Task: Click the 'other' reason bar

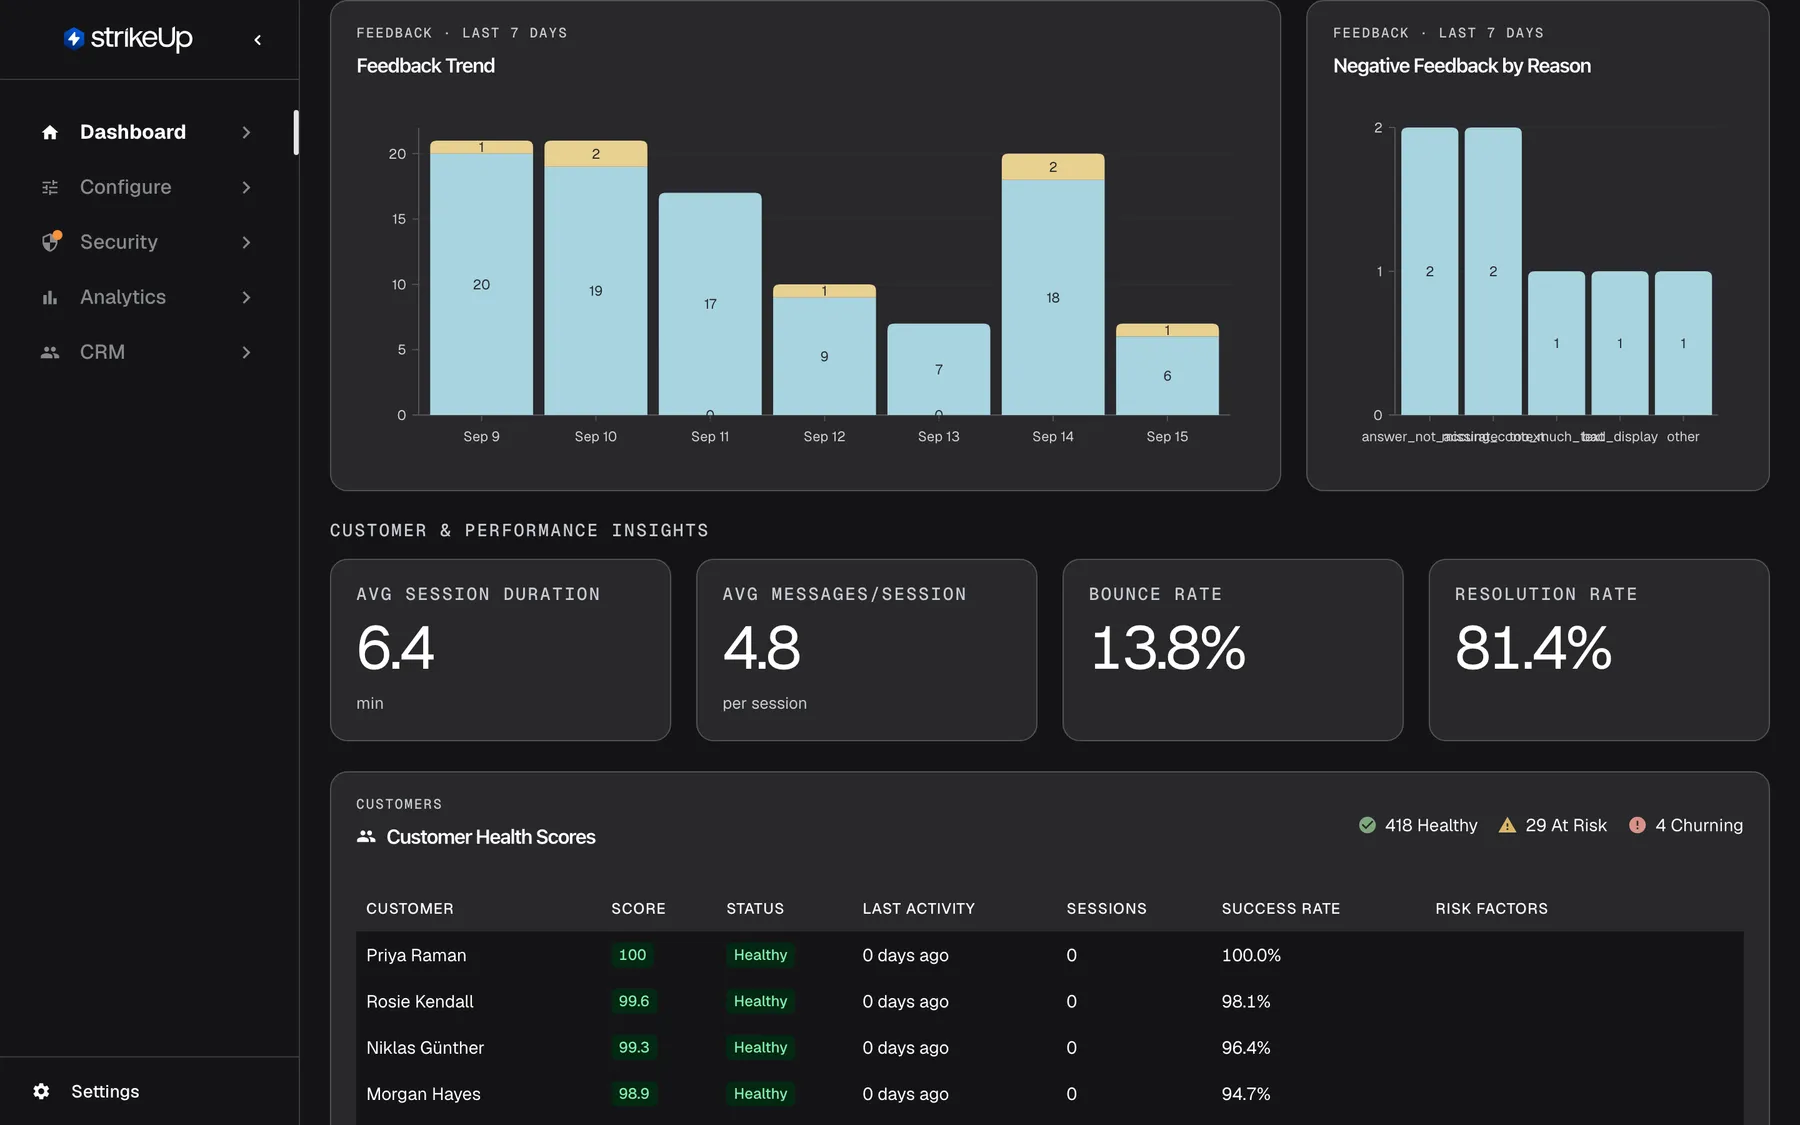Action: (x=1683, y=343)
